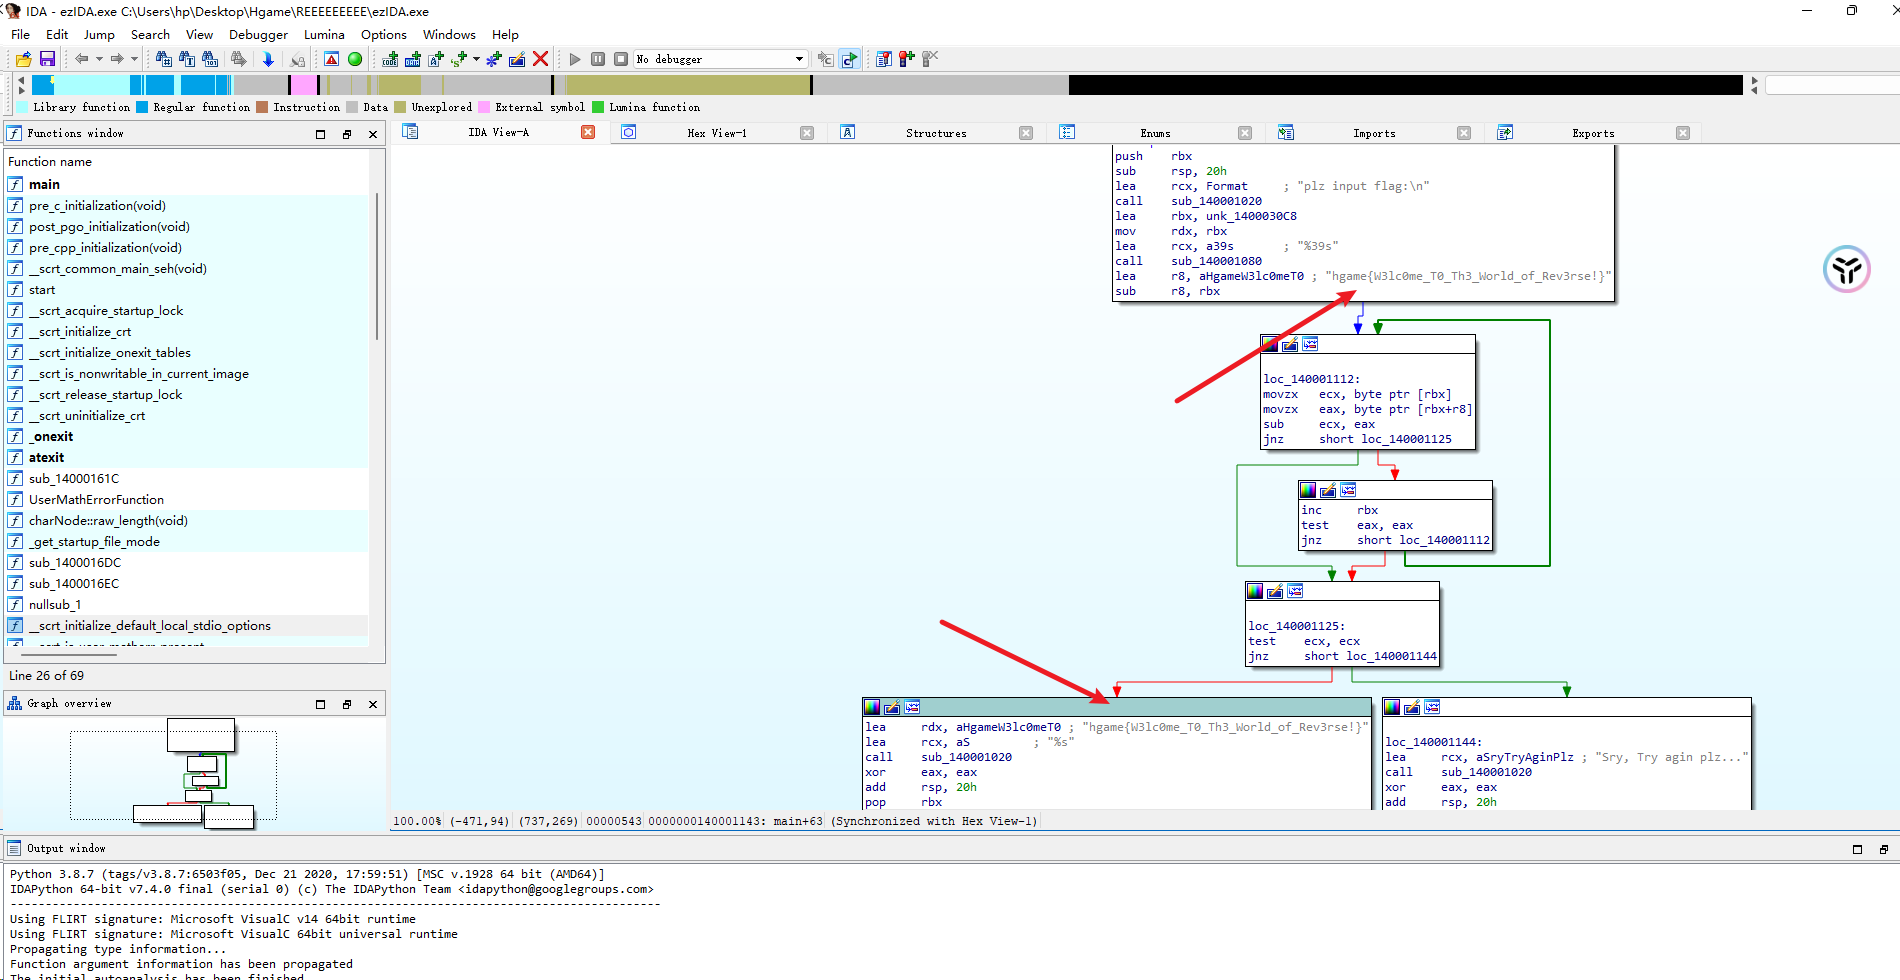Click the Functions window vertical scrollbar

[377, 265]
